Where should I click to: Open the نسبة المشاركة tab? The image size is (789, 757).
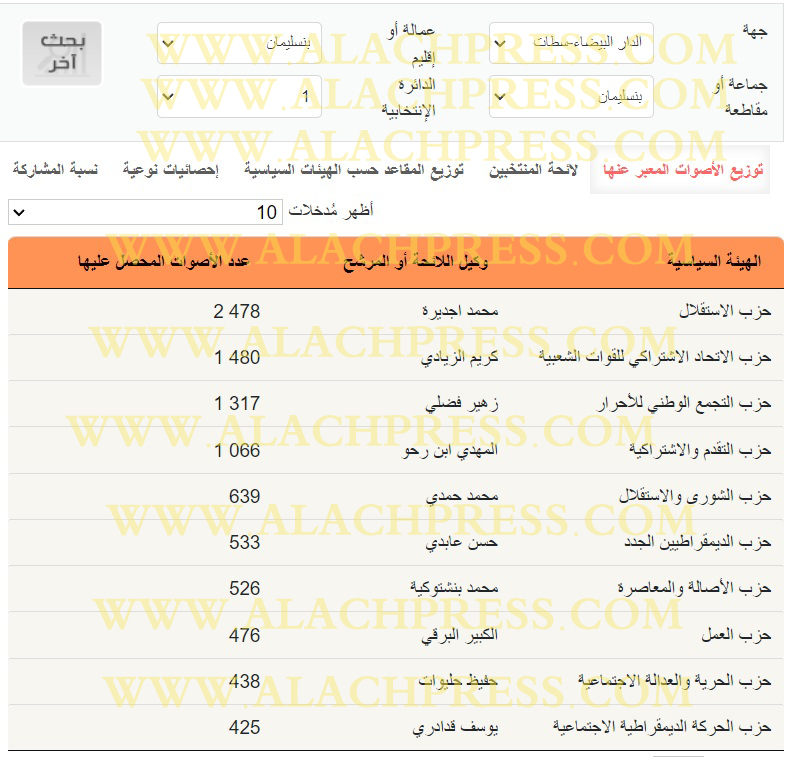[x=55, y=170]
